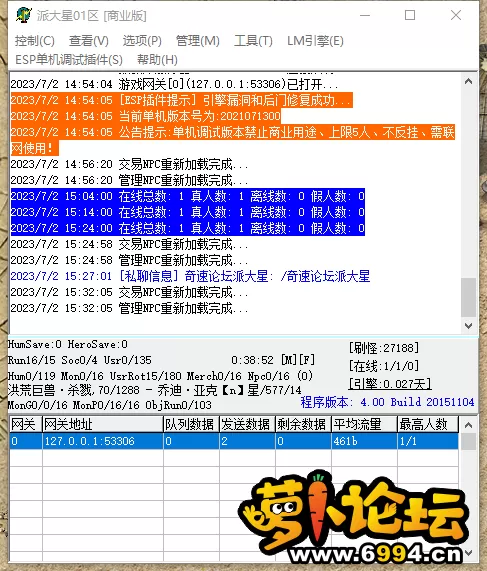Viewport: 487px width, 571px height.
Task: Click the 网关地址 column header
Action: (103, 424)
